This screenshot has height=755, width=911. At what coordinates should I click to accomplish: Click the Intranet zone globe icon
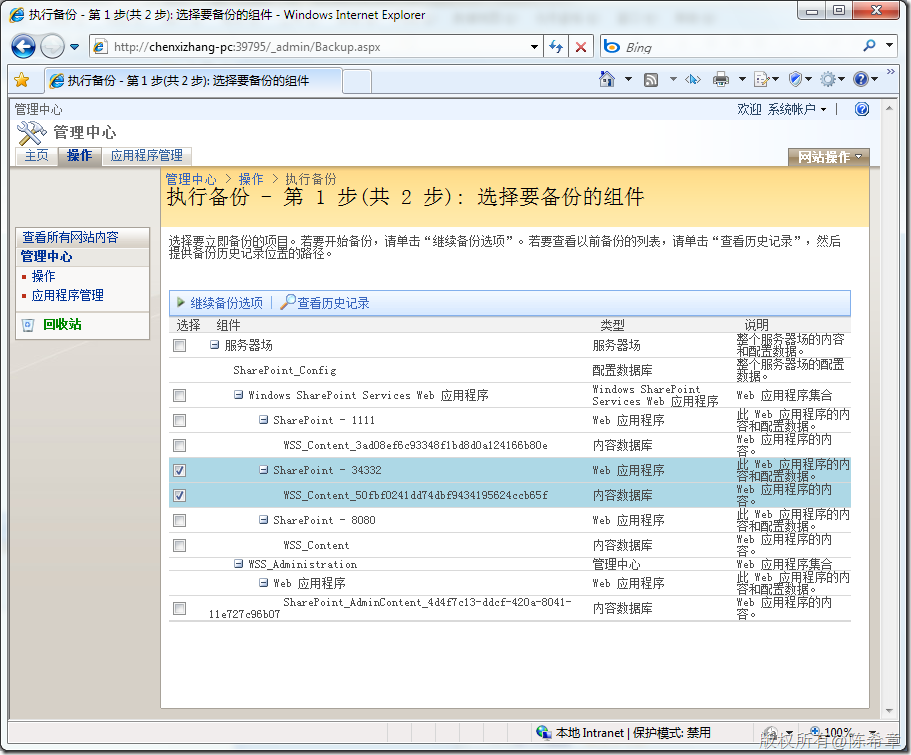544,732
